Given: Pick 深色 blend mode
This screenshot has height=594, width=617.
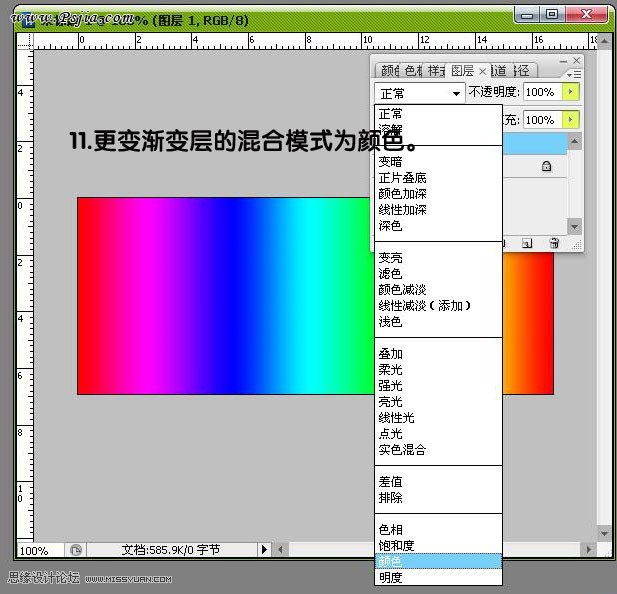Looking at the screenshot, I should [x=438, y=226].
